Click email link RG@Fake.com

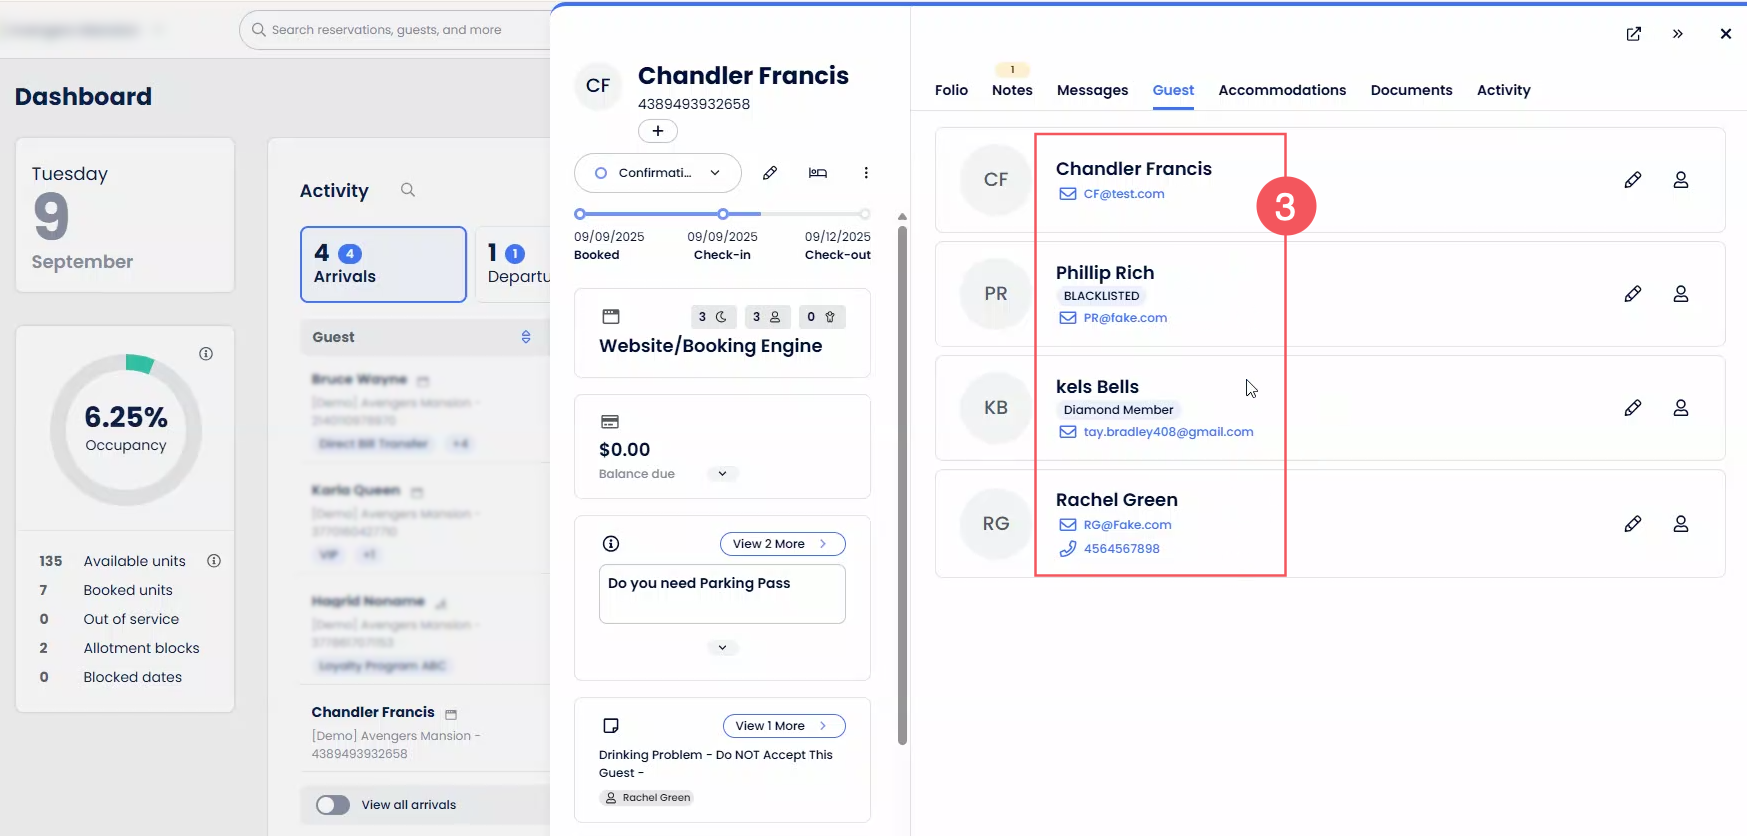1127,525
